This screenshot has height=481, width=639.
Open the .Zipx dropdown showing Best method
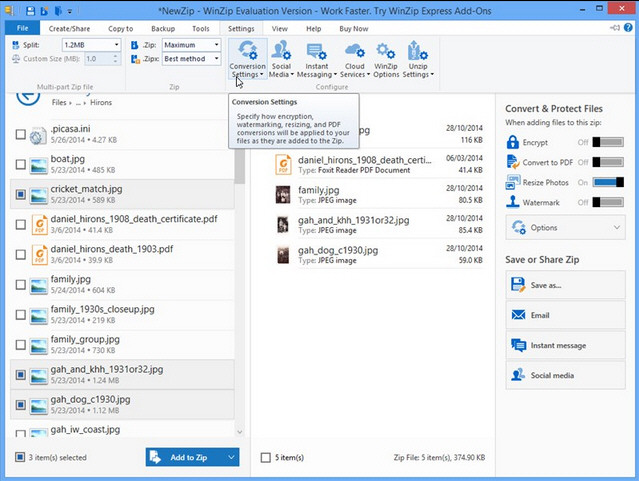pos(191,59)
